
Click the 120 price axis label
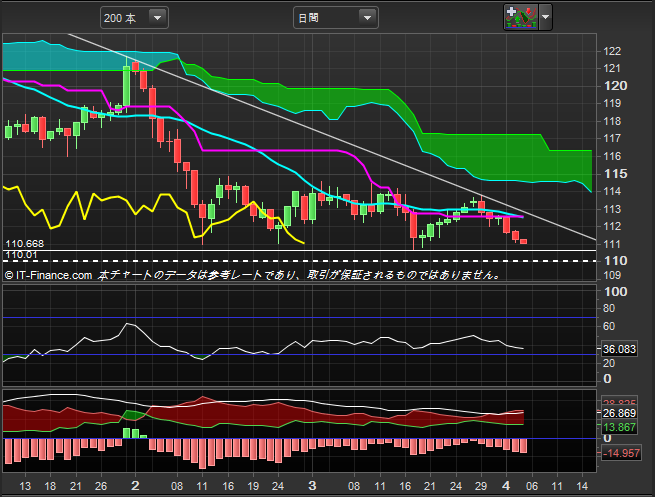[x=615, y=86]
